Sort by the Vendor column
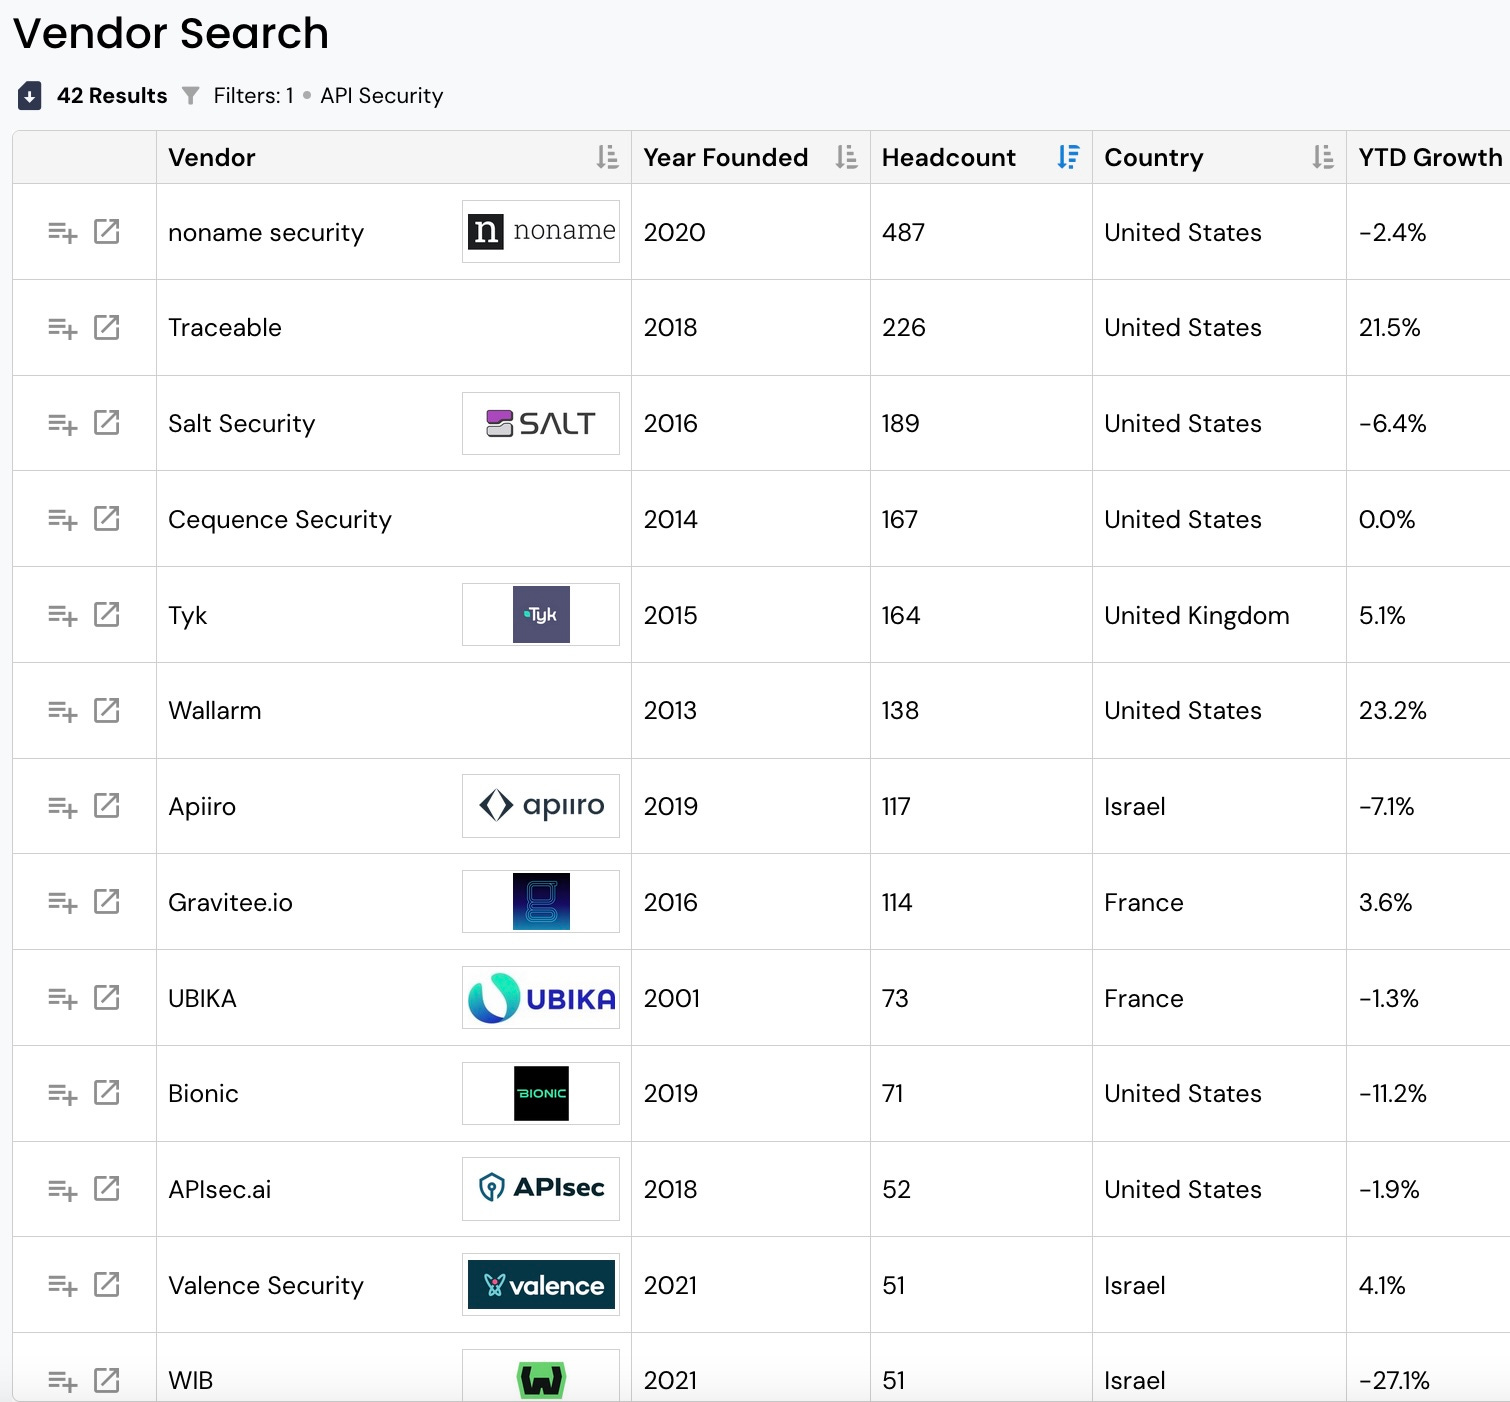This screenshot has width=1510, height=1402. (x=607, y=157)
